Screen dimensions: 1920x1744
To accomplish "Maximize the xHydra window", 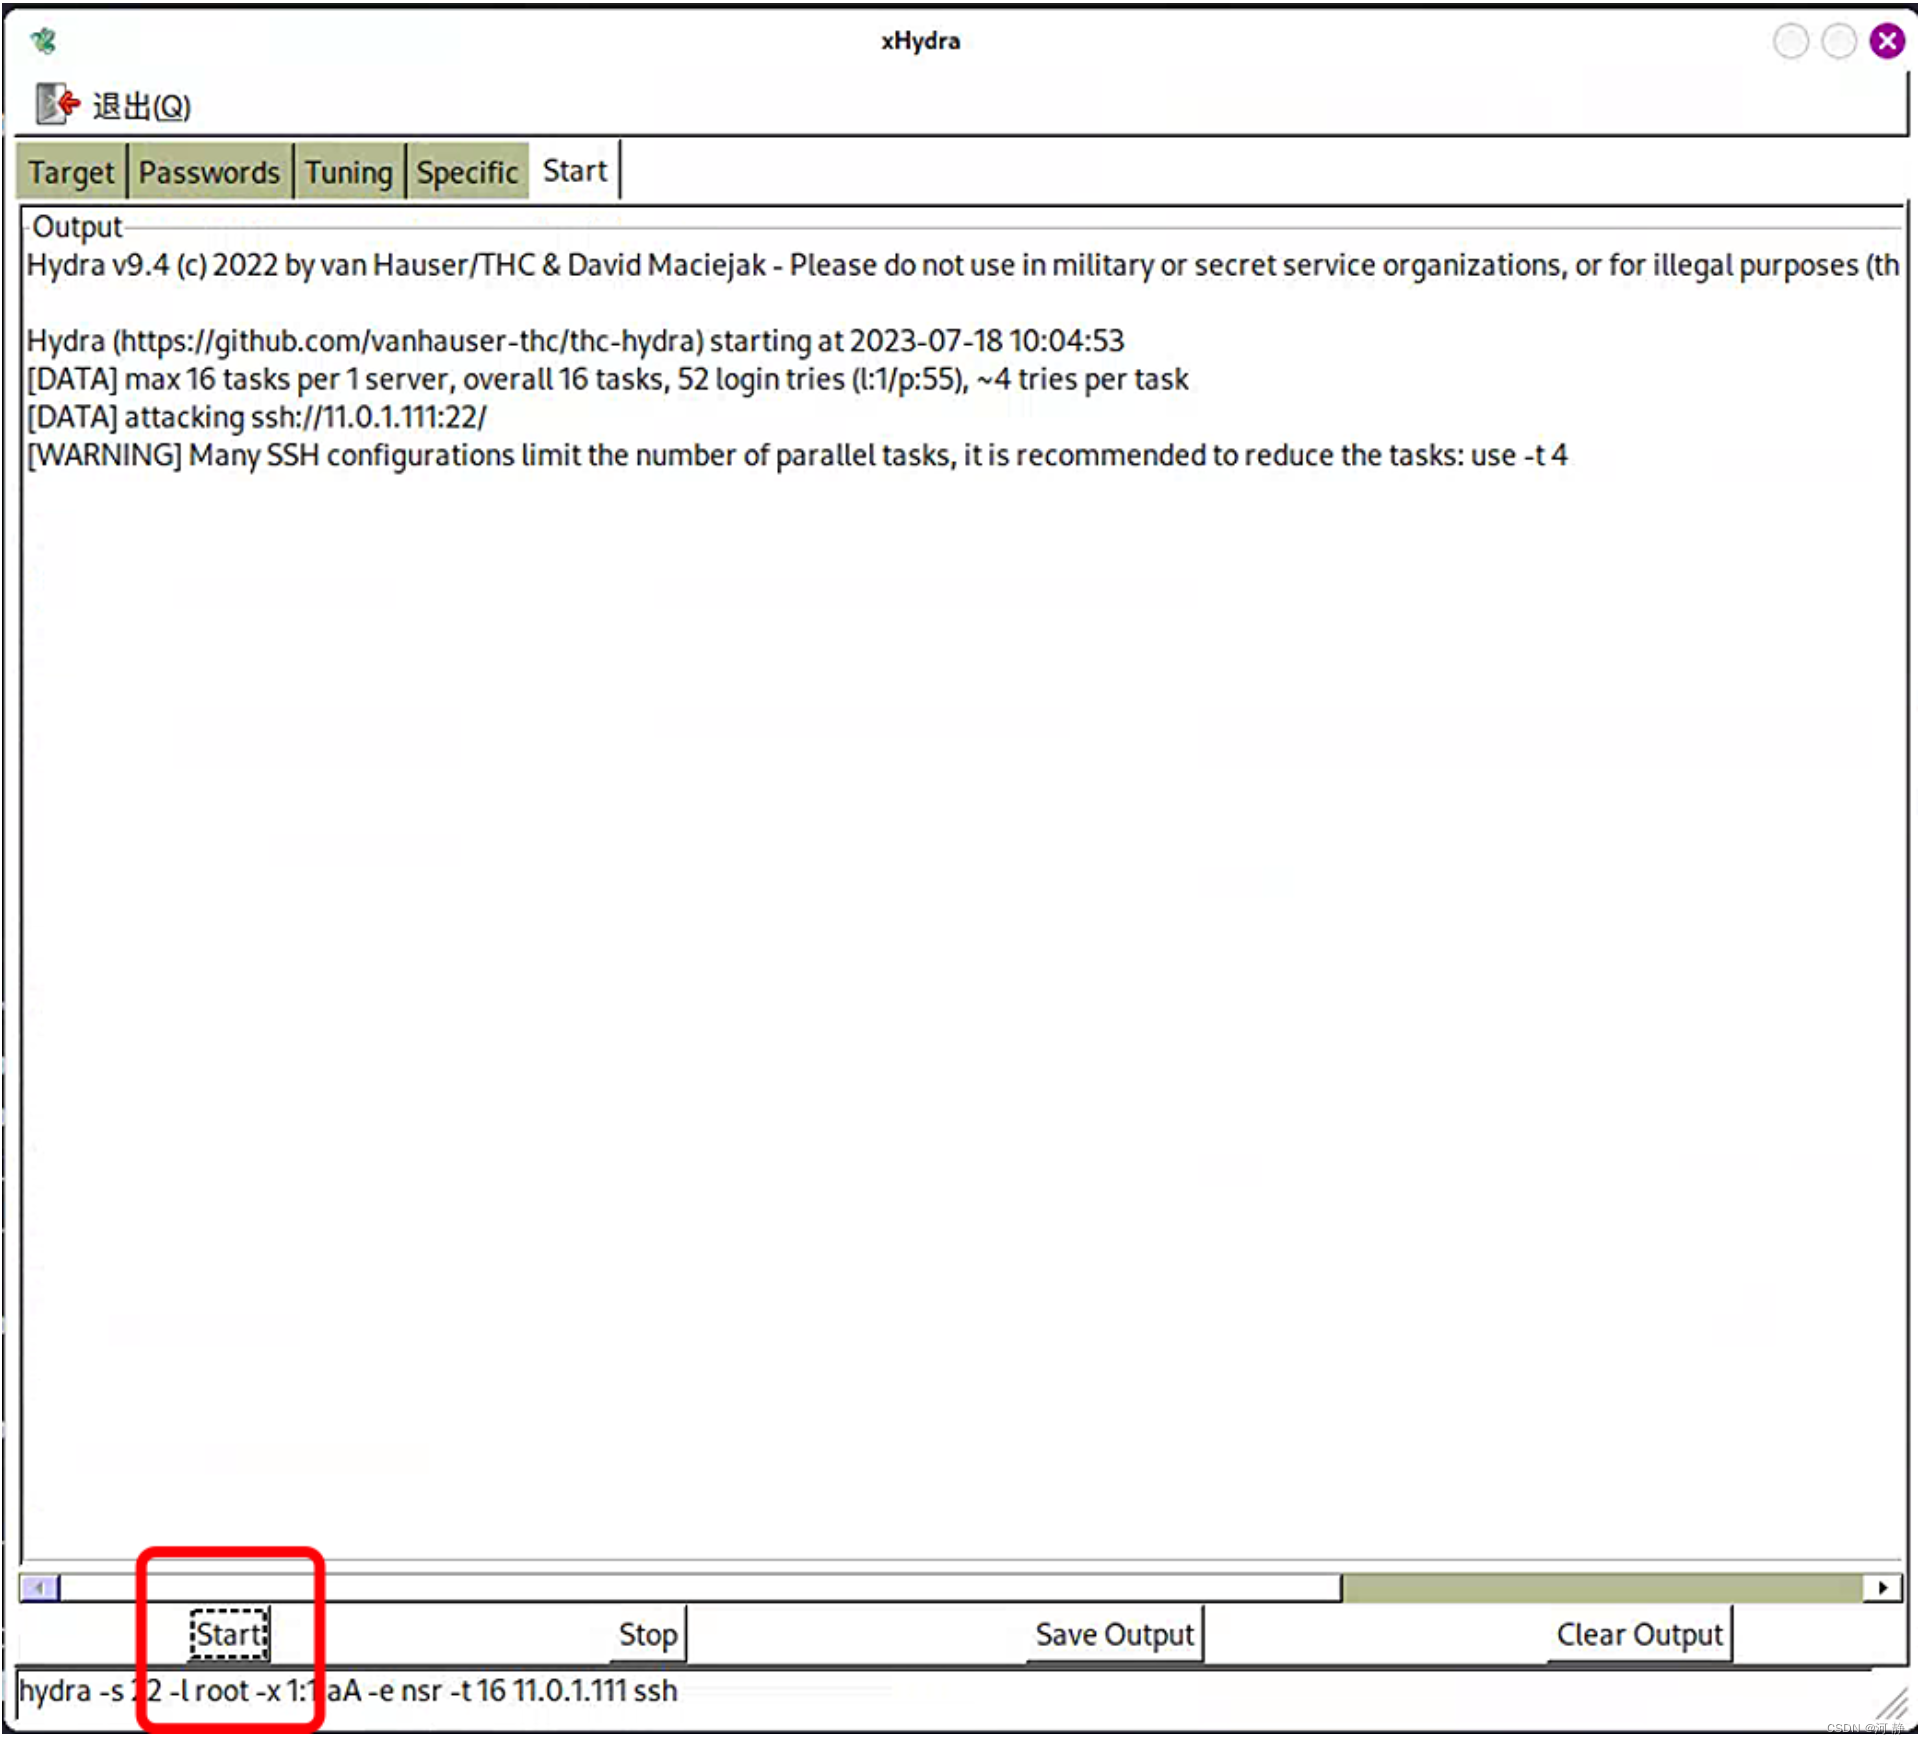I will [x=1839, y=41].
